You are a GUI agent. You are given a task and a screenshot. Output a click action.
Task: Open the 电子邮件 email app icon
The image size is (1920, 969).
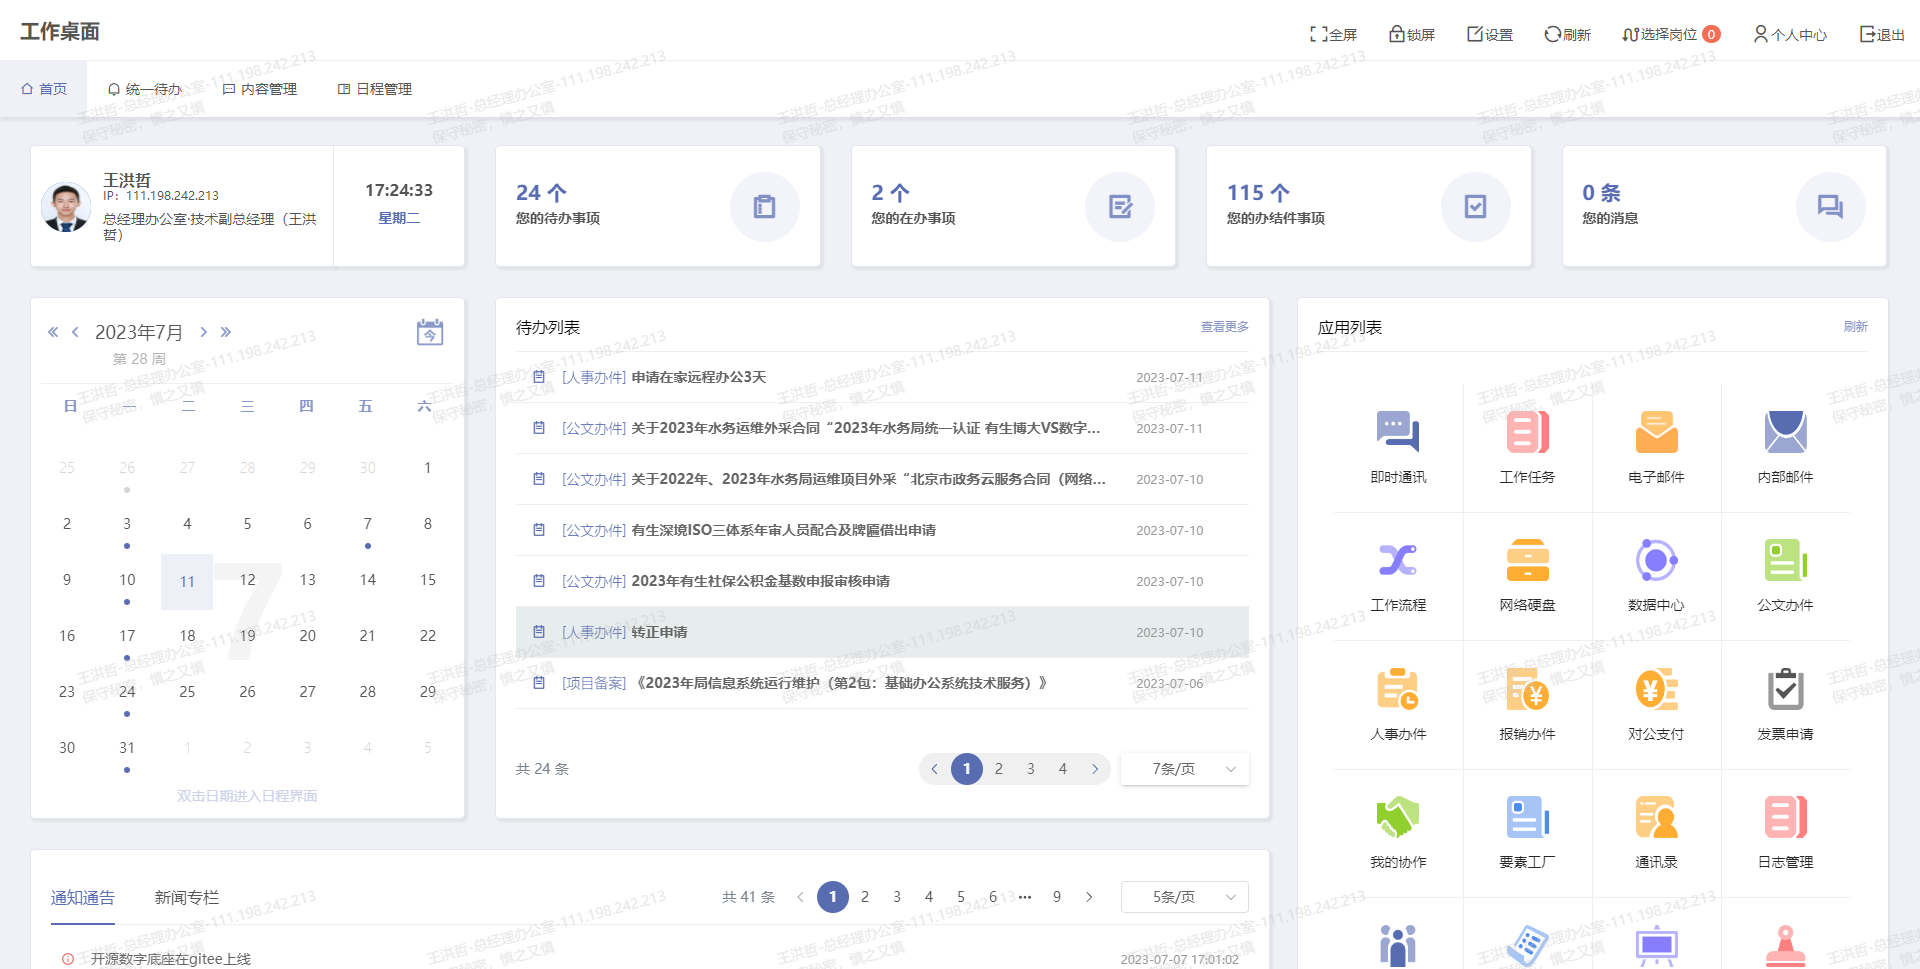tap(1656, 433)
